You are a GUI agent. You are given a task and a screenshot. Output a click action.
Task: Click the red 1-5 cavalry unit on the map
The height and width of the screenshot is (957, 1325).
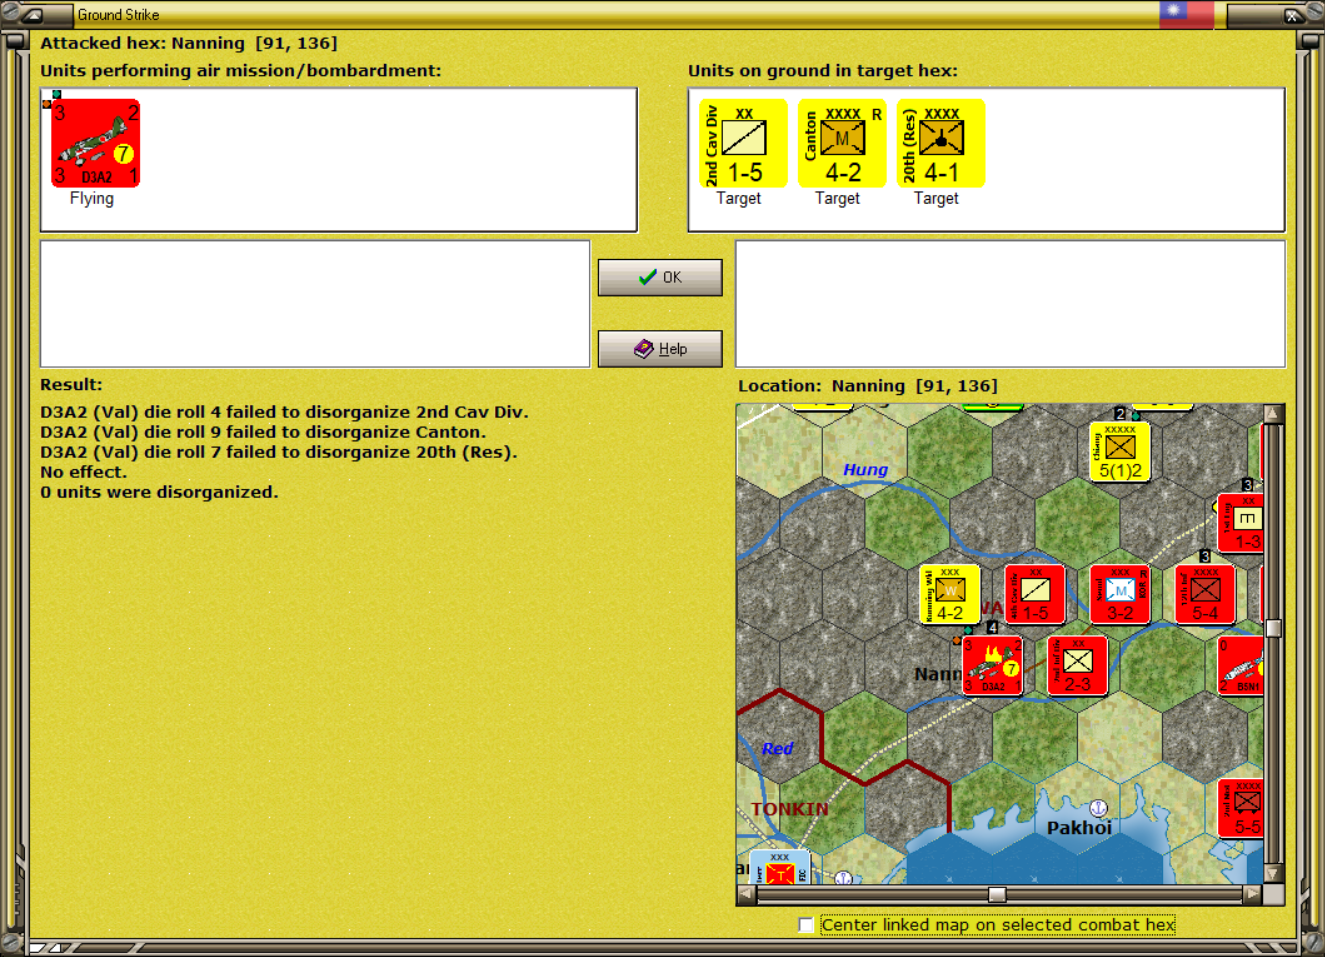[1035, 594]
